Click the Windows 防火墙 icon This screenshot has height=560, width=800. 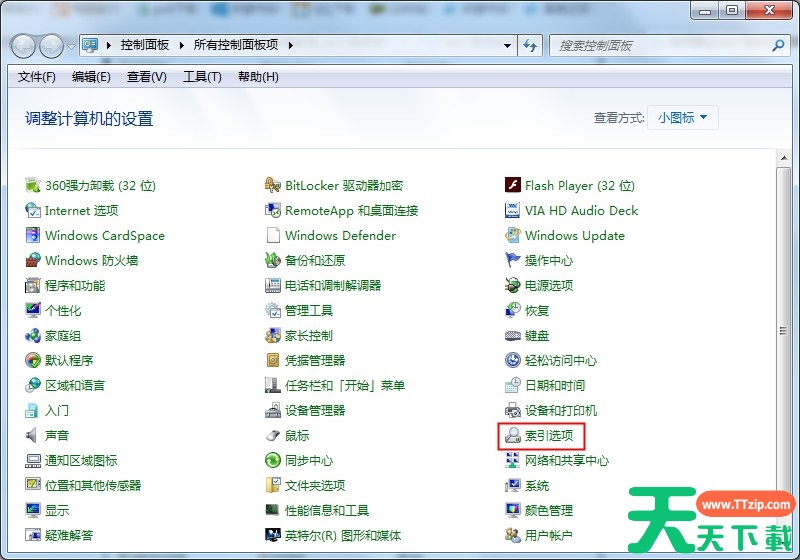(33, 260)
